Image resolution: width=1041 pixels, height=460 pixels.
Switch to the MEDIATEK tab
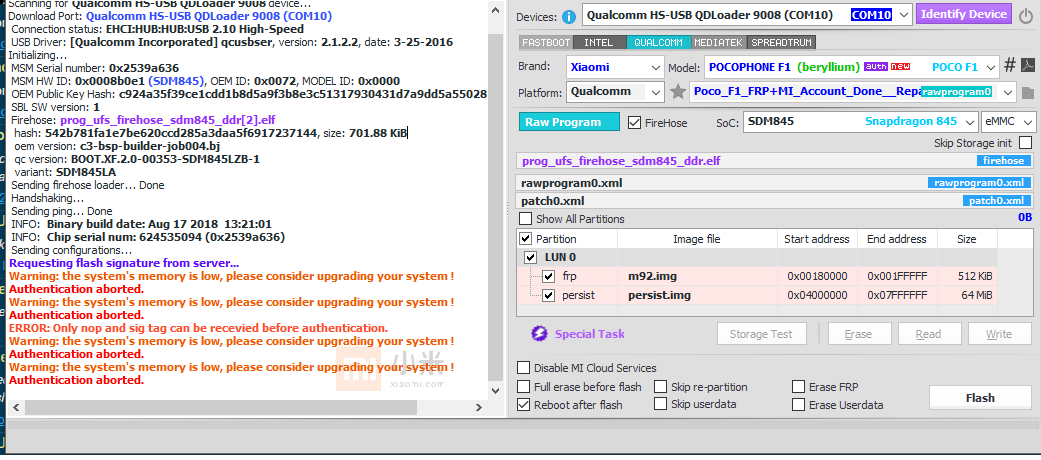[719, 42]
